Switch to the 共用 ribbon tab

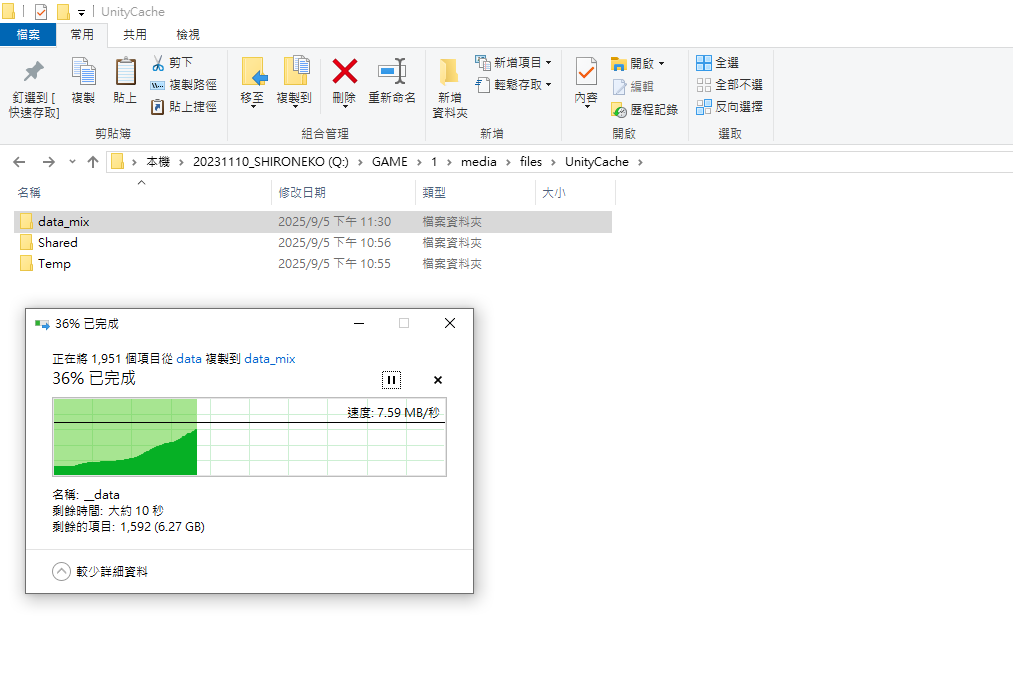pos(135,34)
